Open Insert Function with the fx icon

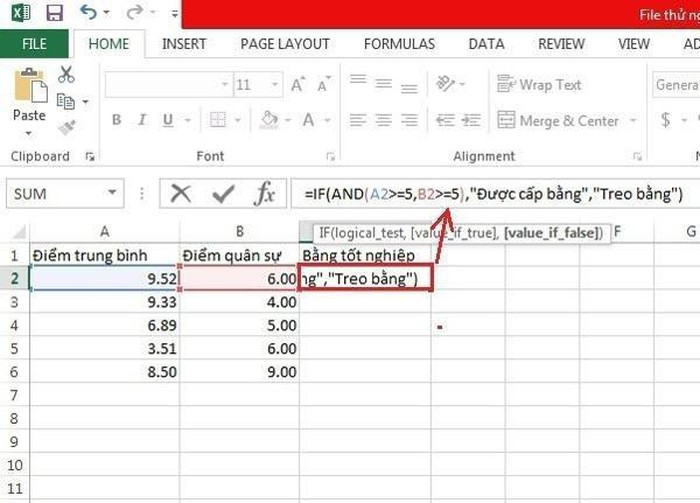(264, 193)
